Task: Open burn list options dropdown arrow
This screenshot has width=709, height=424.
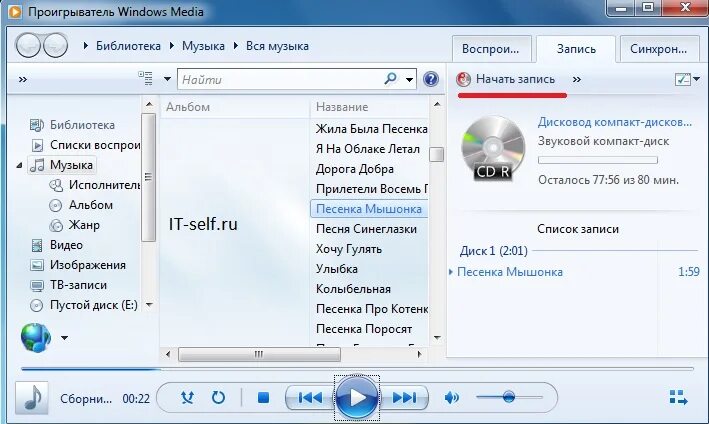Action: pyautogui.click(x=696, y=79)
